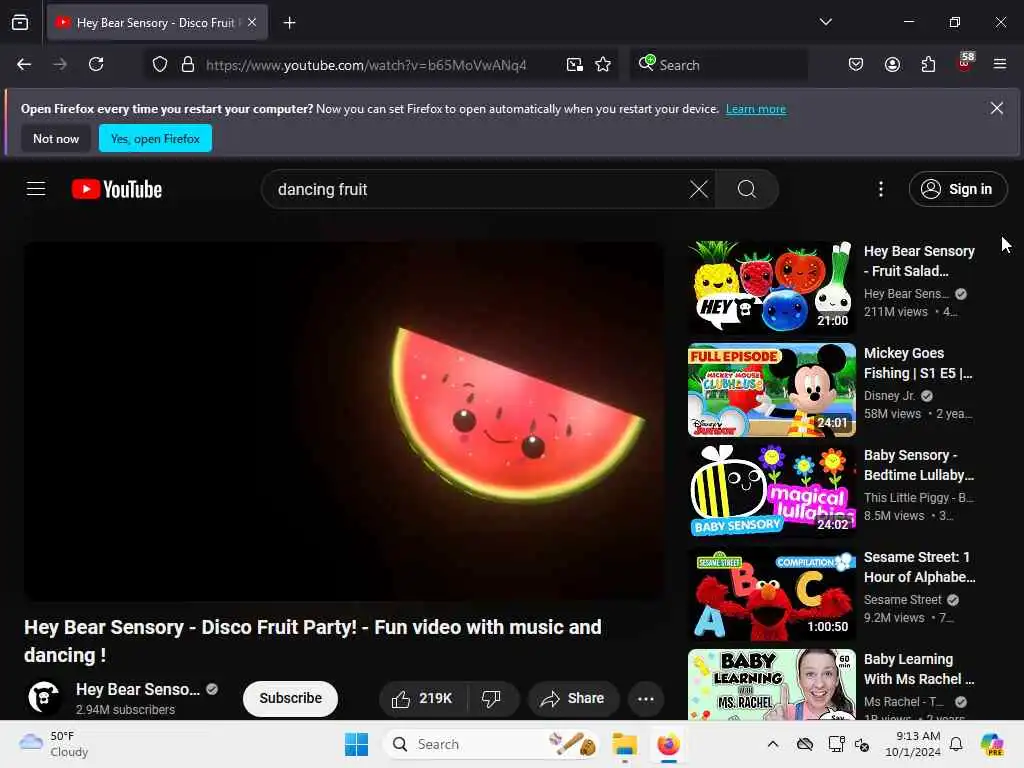Open notifications bell in taskbar

coord(955,744)
